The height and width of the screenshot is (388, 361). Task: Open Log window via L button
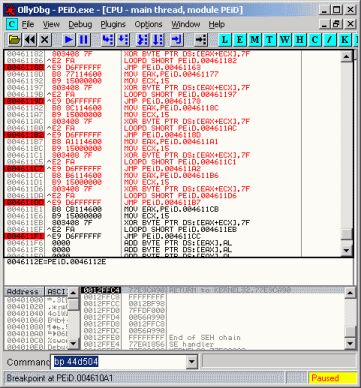pyautogui.click(x=225, y=40)
